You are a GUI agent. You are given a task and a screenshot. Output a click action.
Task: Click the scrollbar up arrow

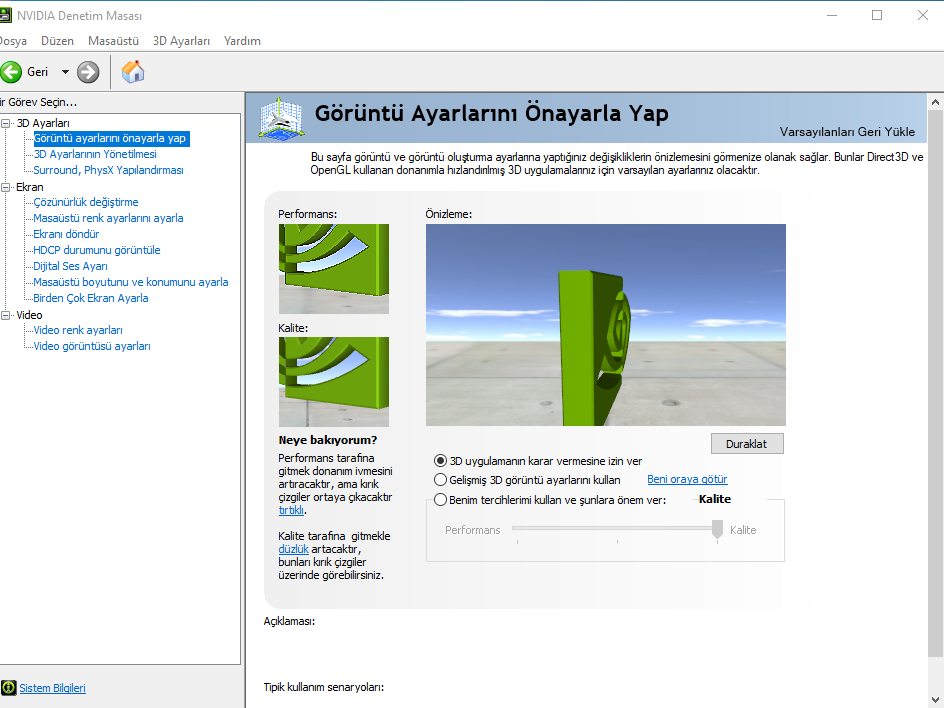(x=935, y=102)
